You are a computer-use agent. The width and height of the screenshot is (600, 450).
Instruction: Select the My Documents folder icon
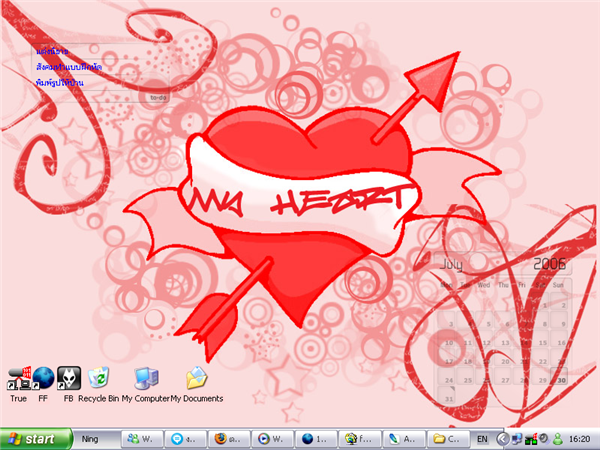pos(197,378)
